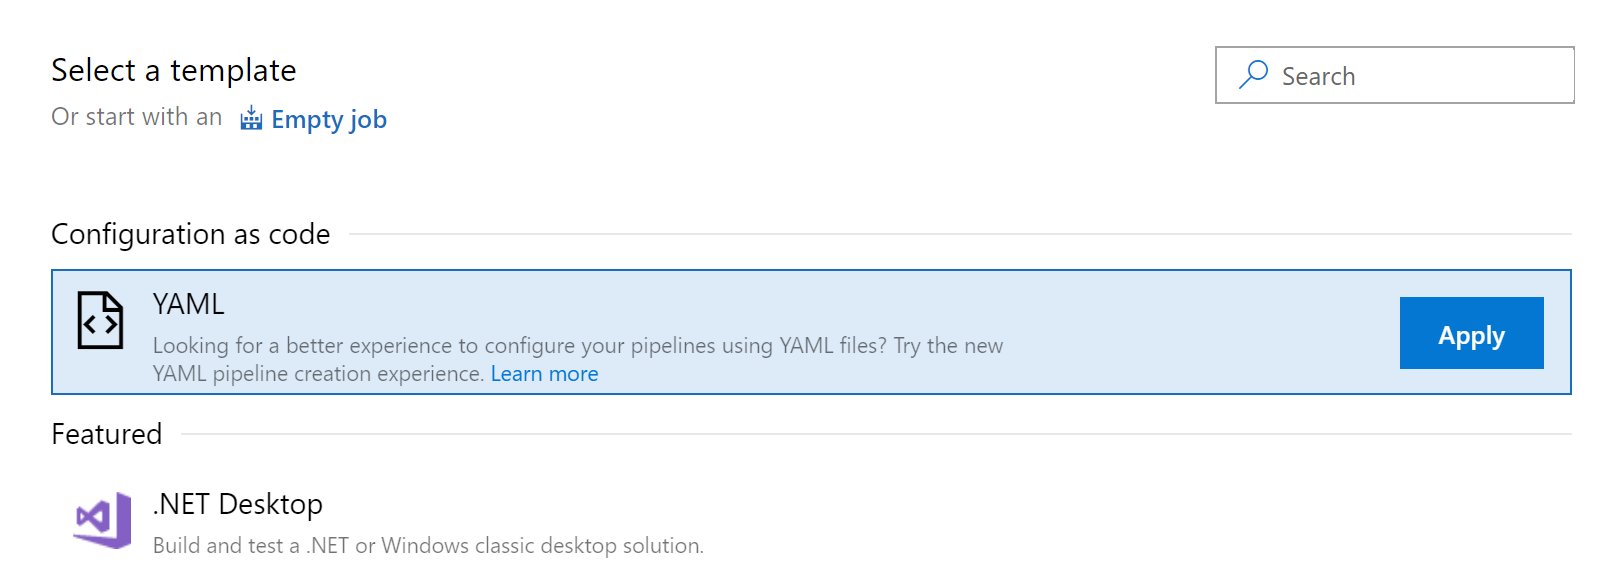The height and width of the screenshot is (580, 1606).
Task: Click empty area inside highlighted YAML row
Action: pos(1200,330)
